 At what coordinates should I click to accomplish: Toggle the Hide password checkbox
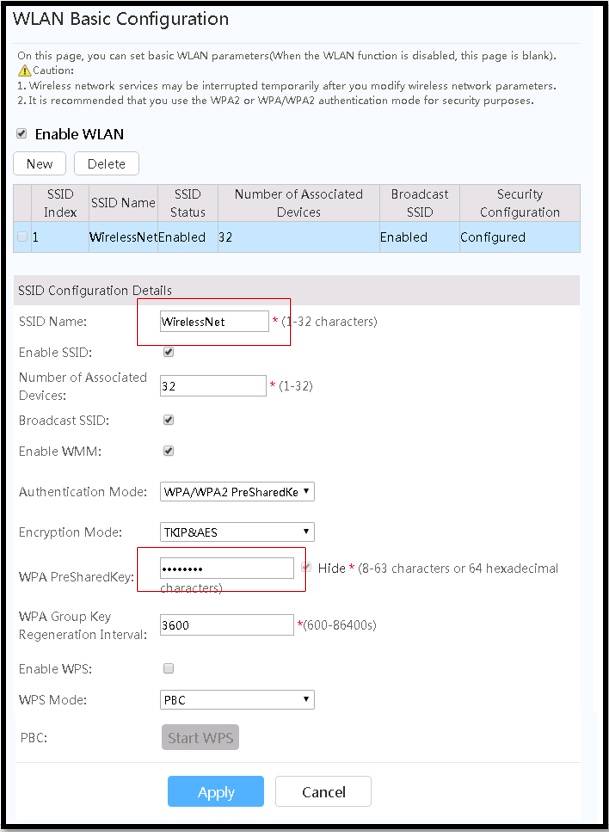307,567
